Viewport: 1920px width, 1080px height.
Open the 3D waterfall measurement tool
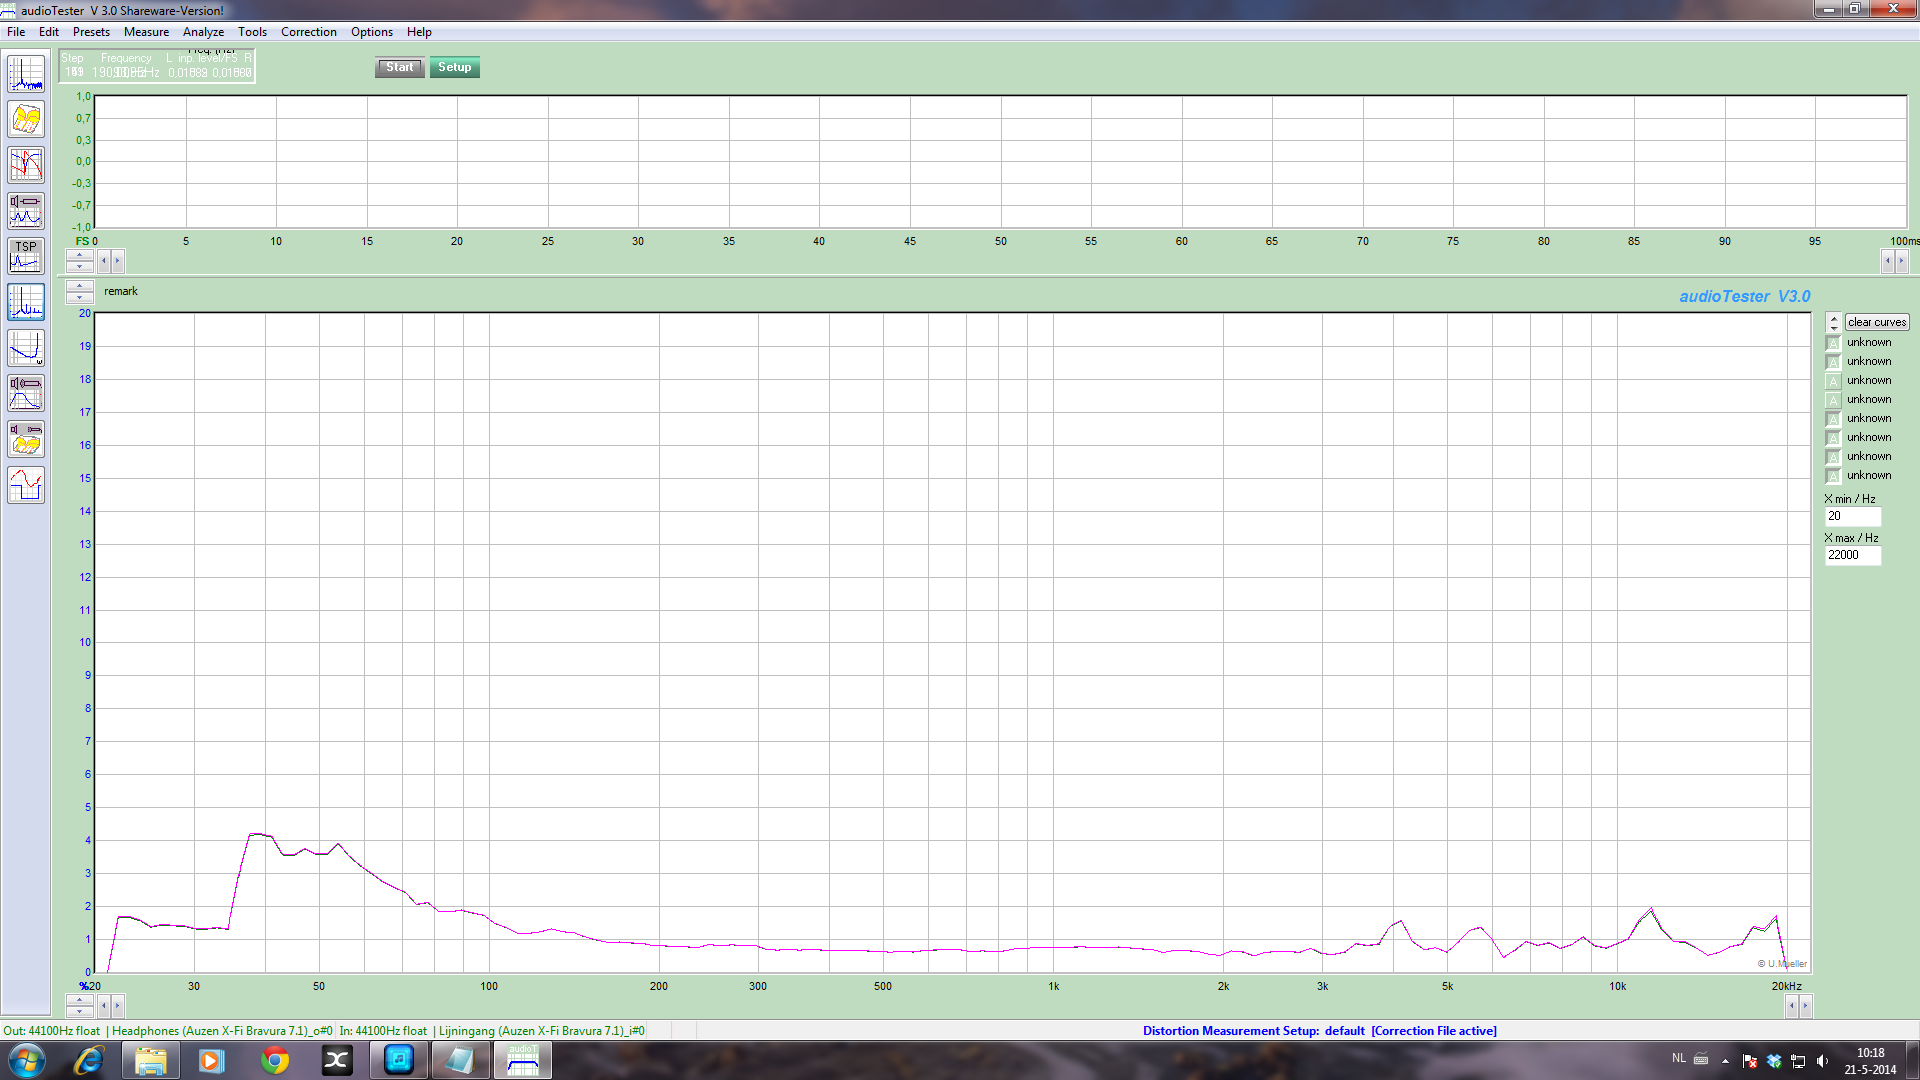point(26,119)
